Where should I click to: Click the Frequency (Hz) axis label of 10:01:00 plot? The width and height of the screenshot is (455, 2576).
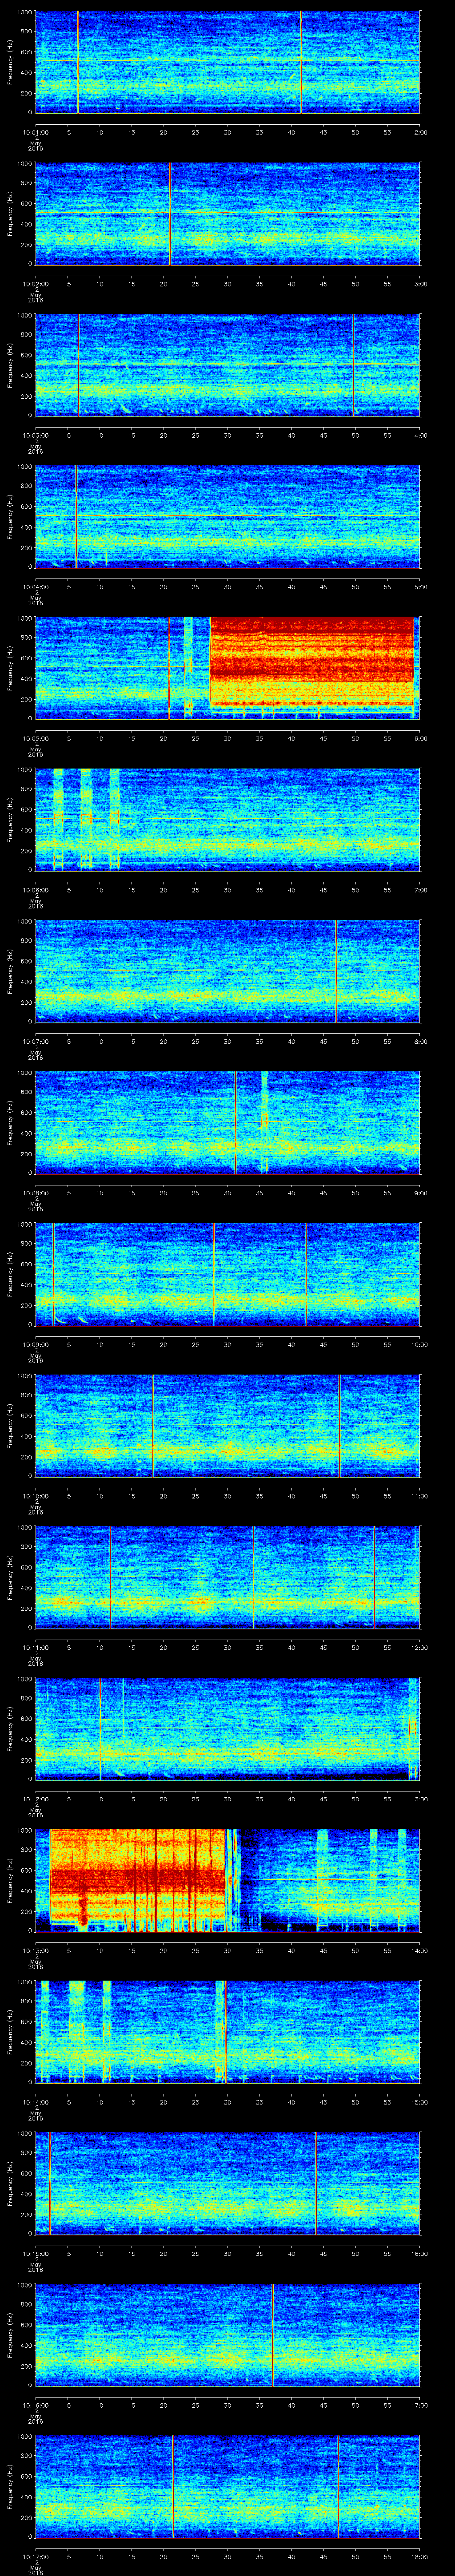[x=10, y=62]
